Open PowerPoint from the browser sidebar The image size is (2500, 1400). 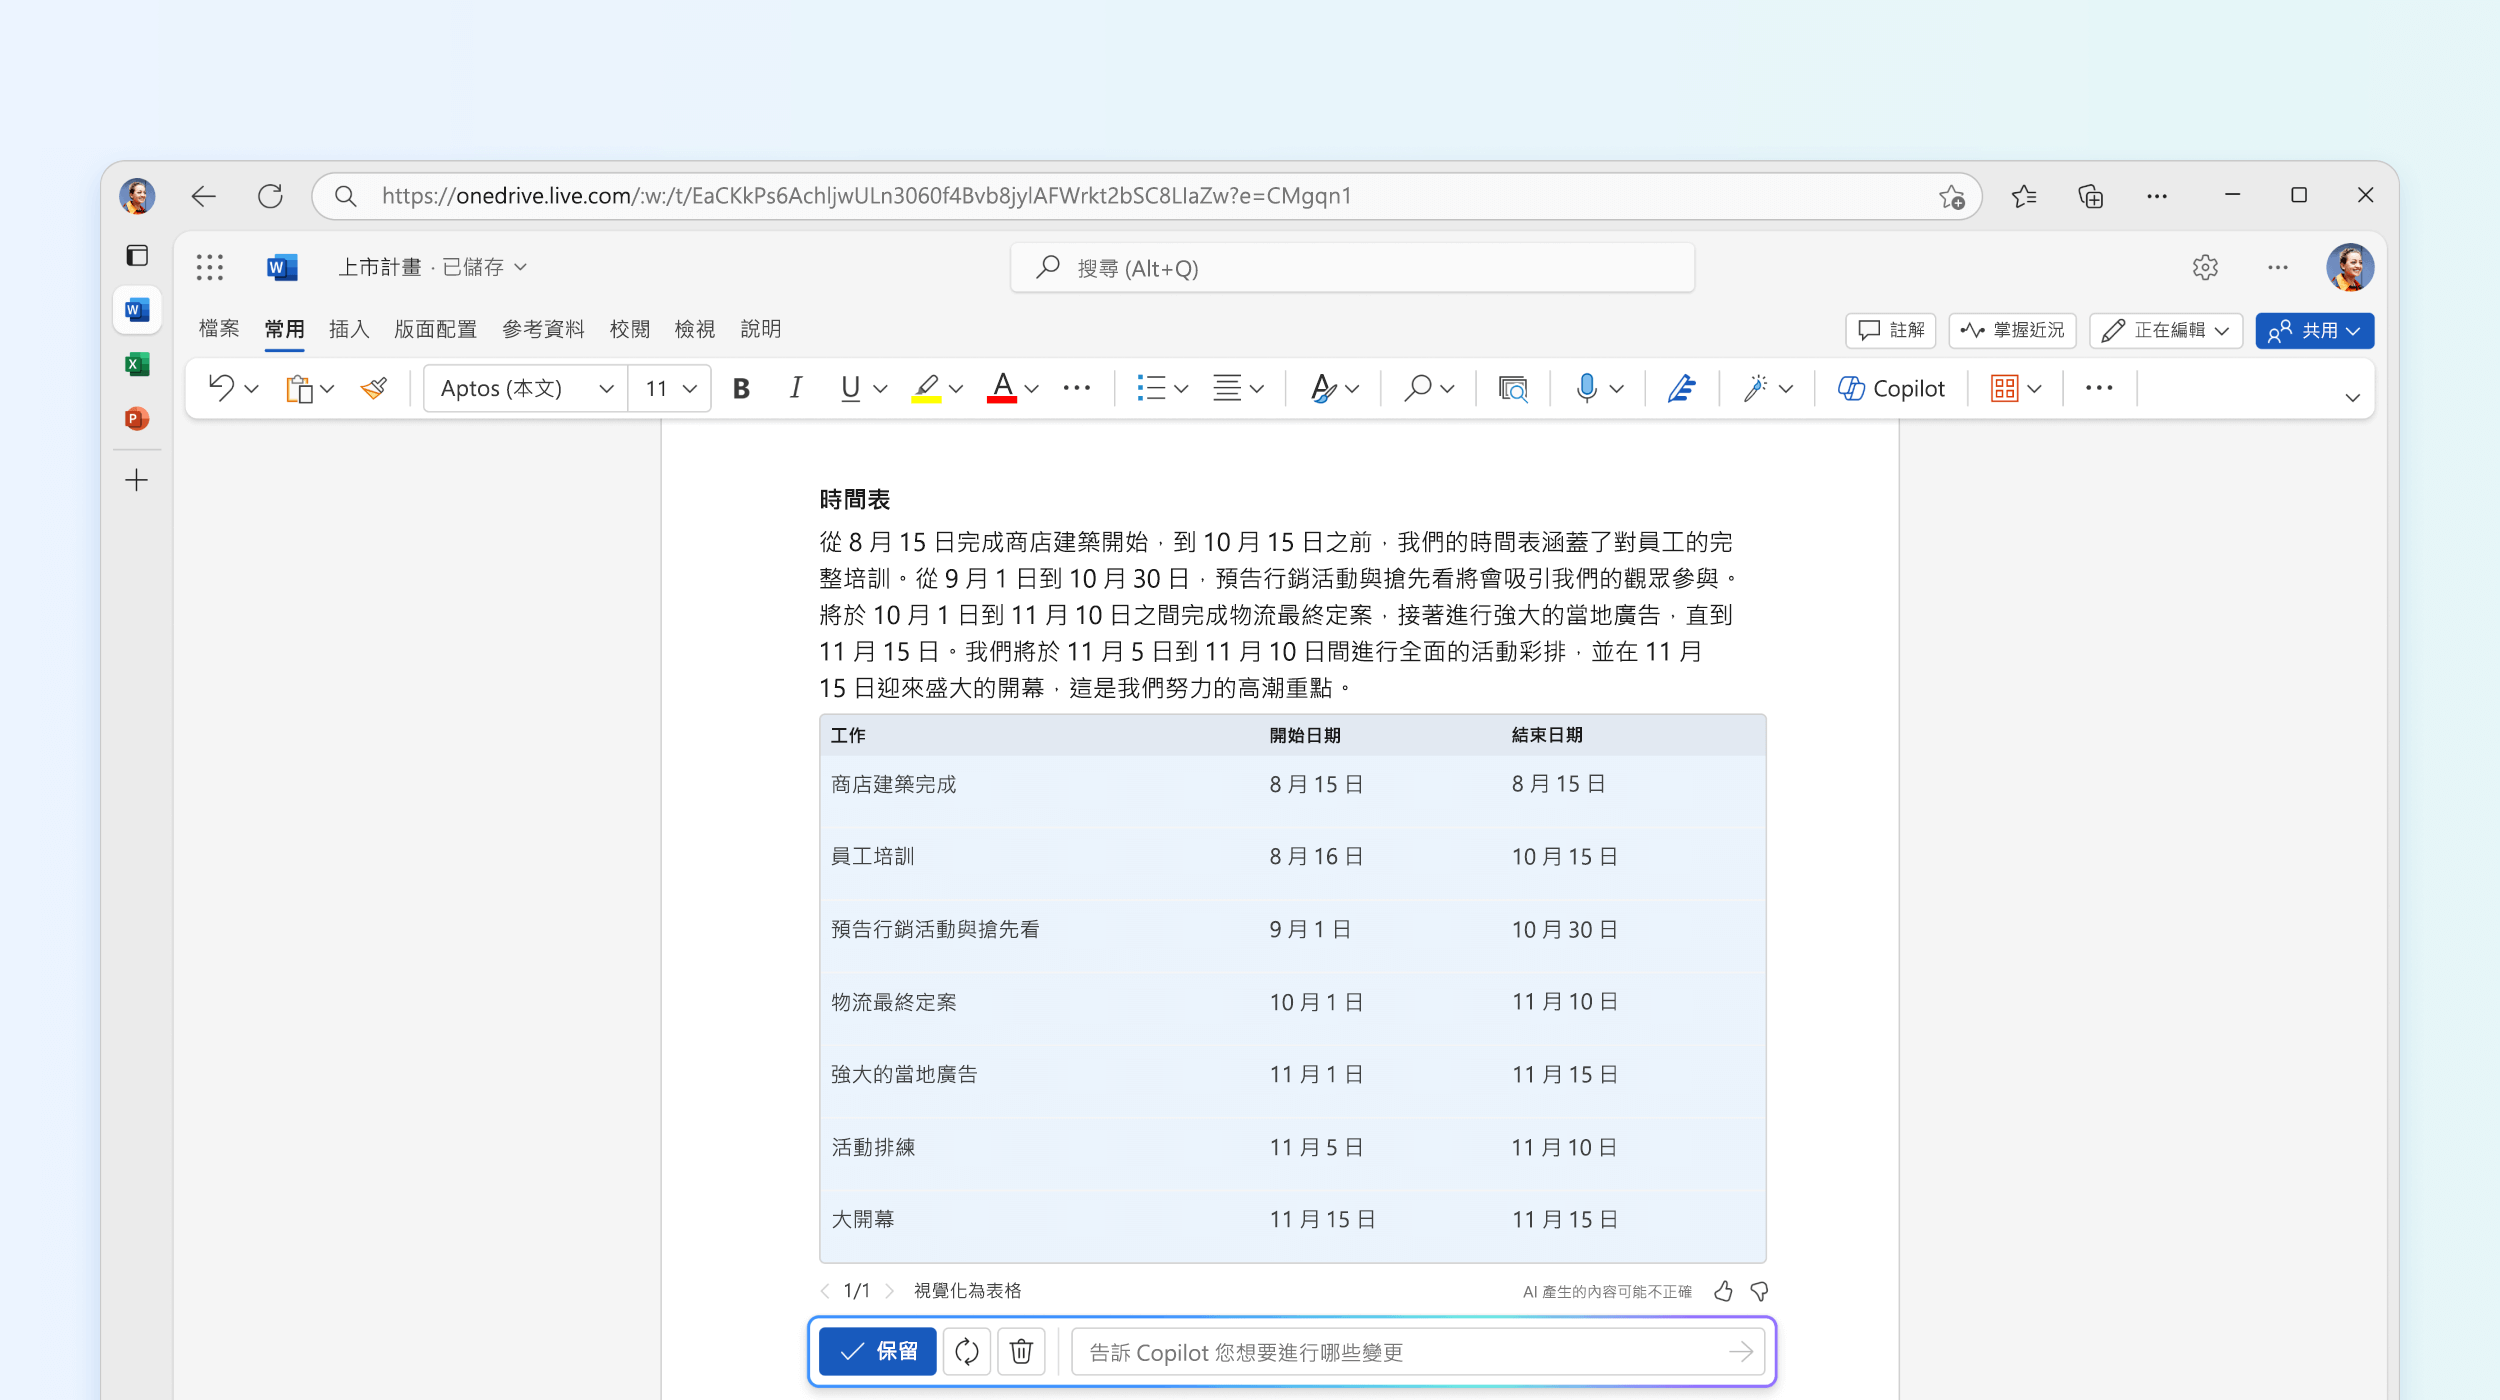pos(137,419)
